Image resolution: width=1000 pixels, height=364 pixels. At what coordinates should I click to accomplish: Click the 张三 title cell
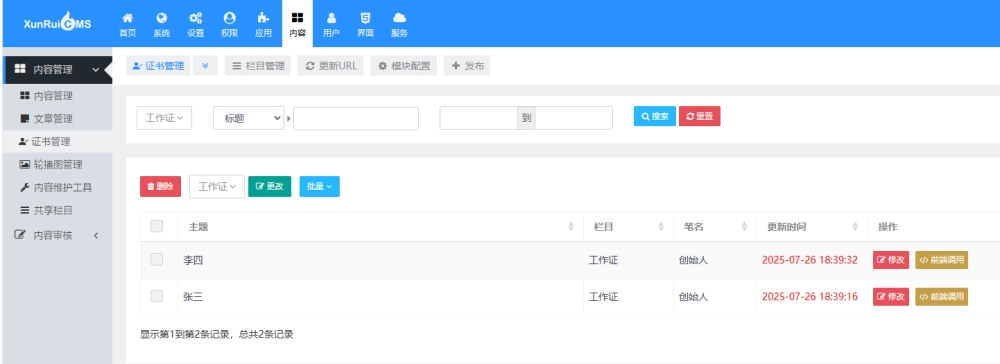pos(193,296)
